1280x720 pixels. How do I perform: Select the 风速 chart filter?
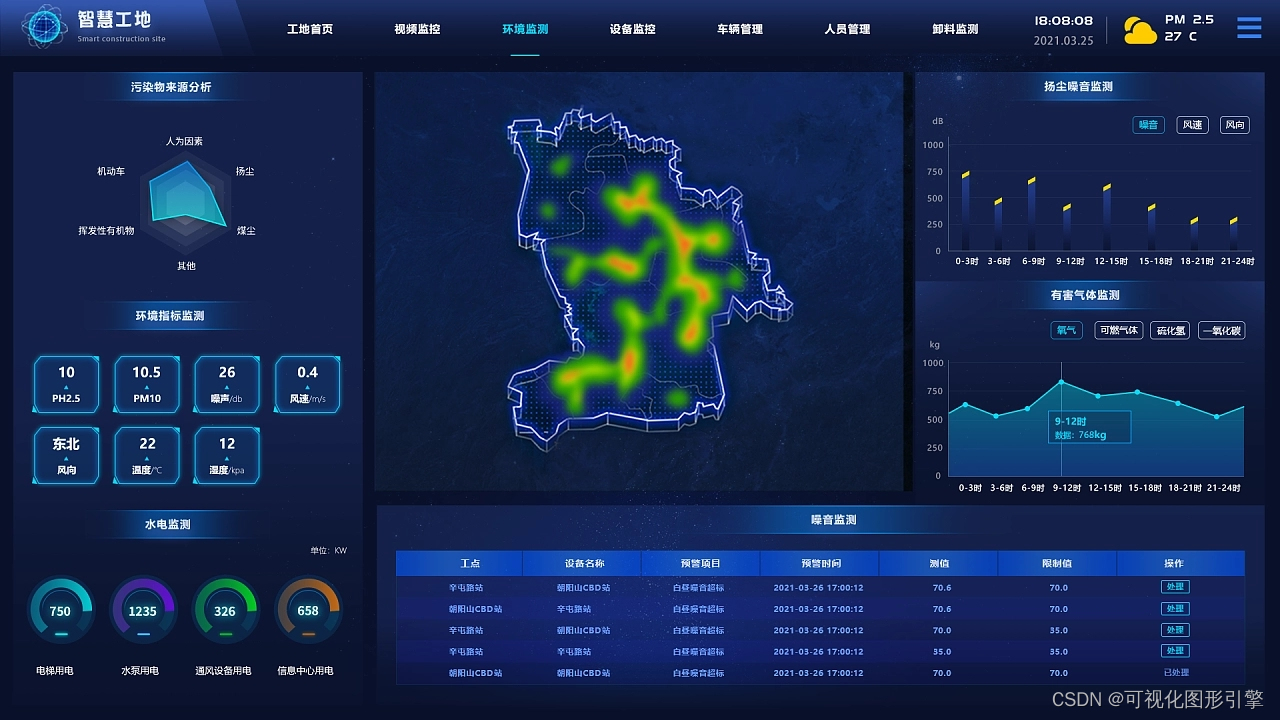[x=1192, y=125]
